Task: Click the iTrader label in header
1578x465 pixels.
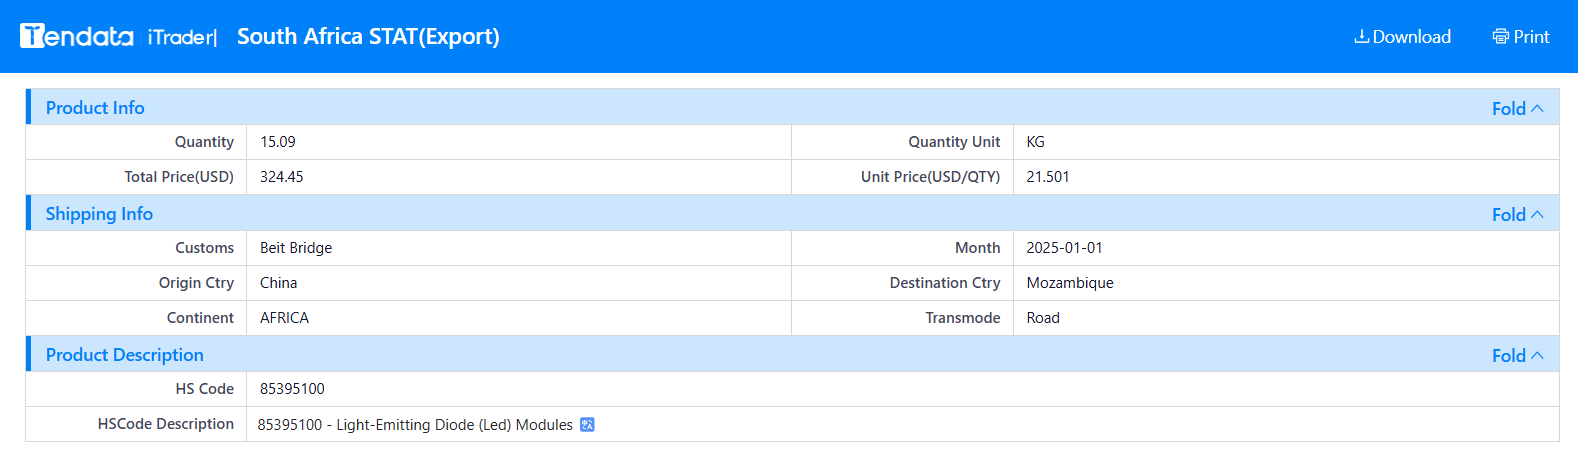Action: [182, 37]
